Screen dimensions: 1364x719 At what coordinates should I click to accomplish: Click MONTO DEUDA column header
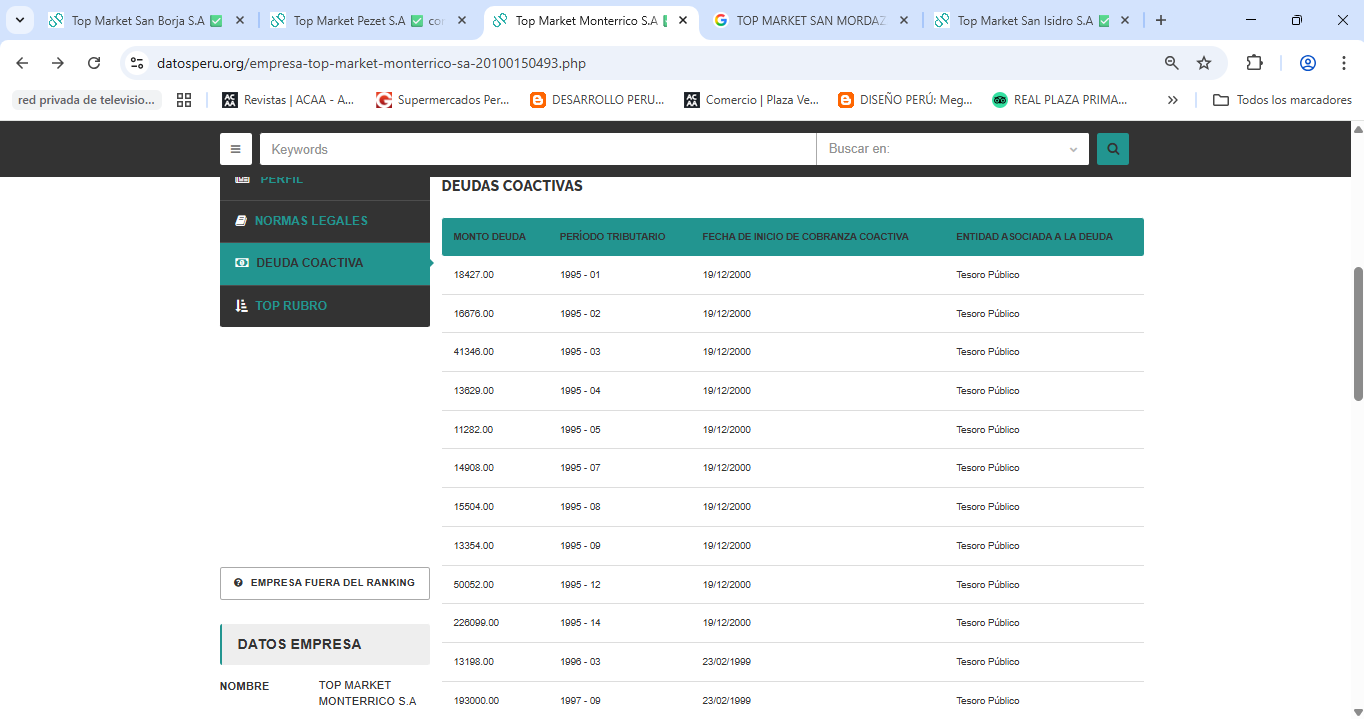tap(489, 237)
